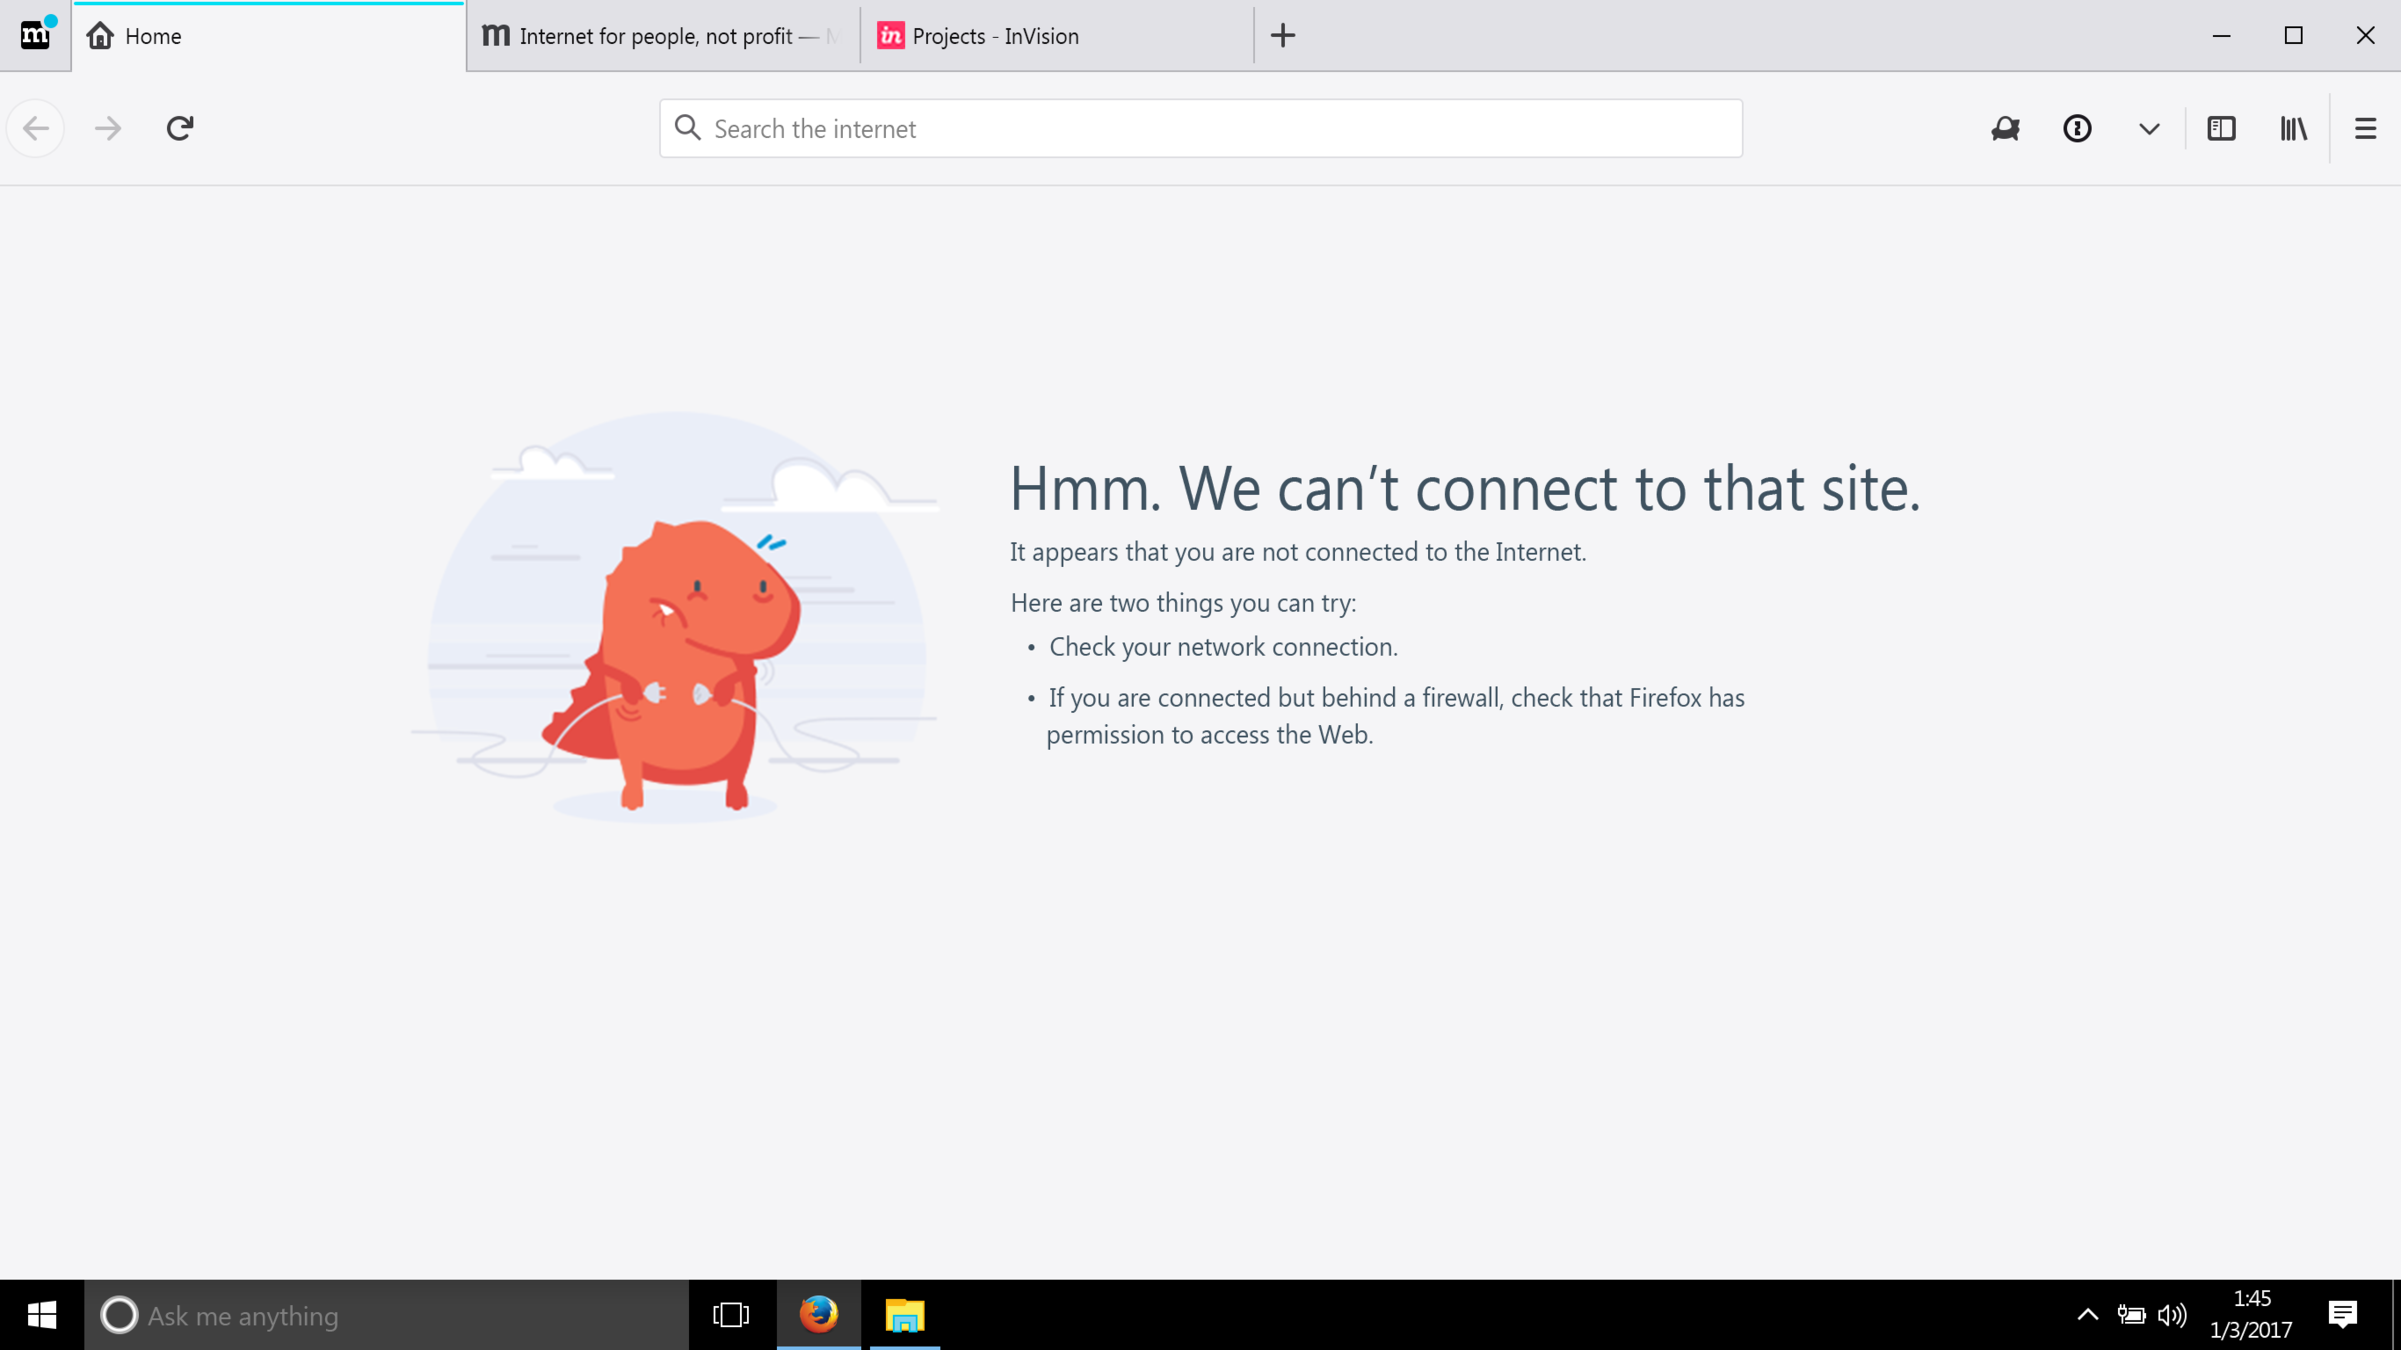Open the Windows Start menu

[x=41, y=1315]
